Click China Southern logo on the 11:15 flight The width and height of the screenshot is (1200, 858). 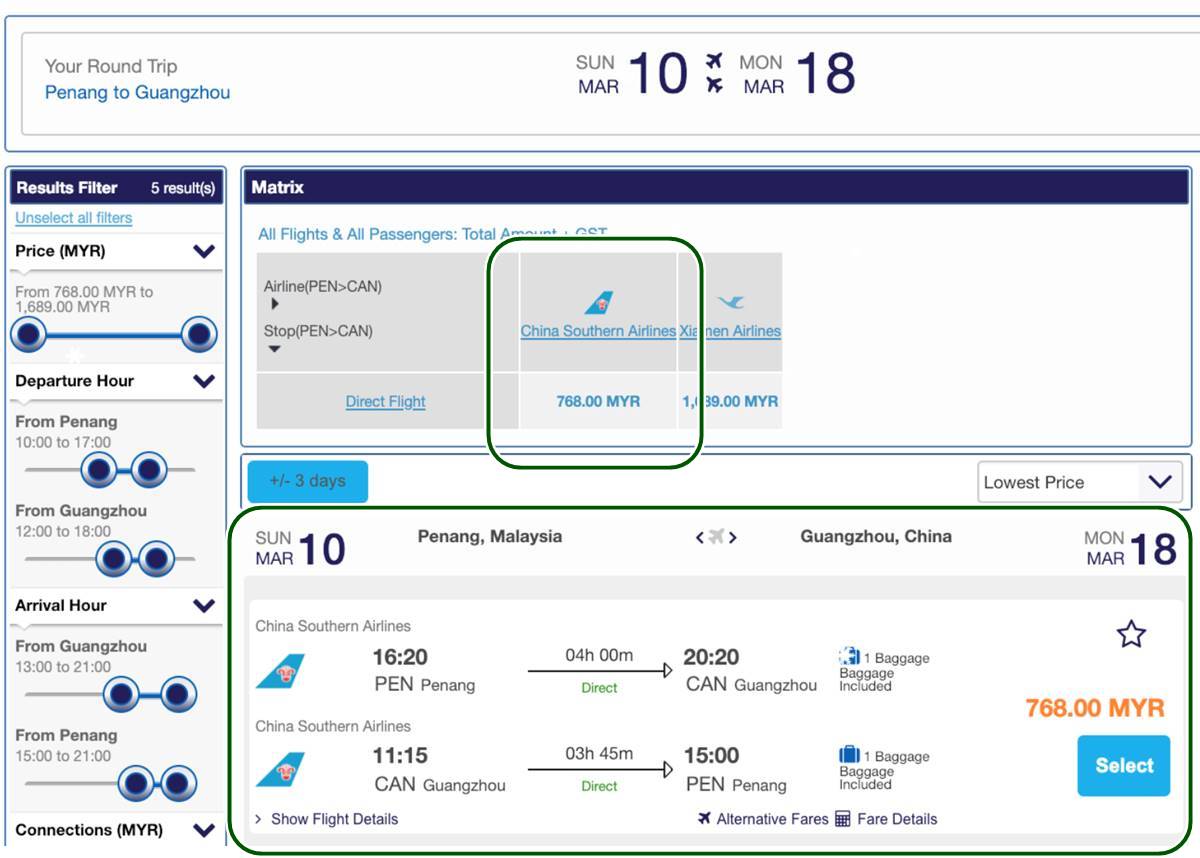point(280,769)
